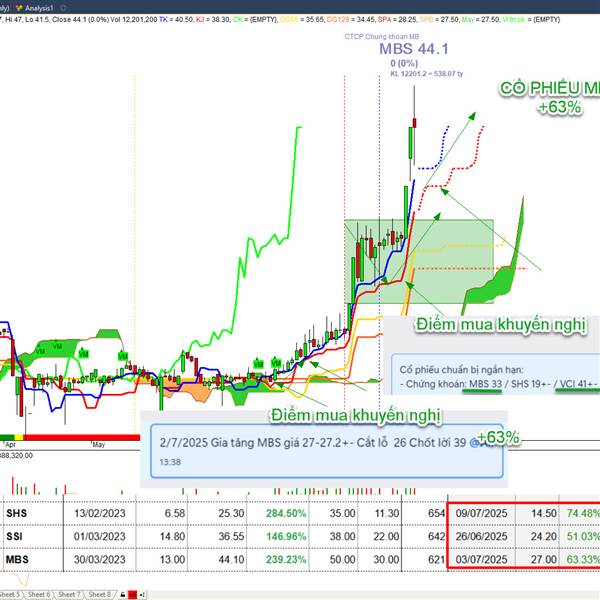The image size is (600, 600).
Task: Click the '30/03/2023' date cell
Action: tap(99, 559)
